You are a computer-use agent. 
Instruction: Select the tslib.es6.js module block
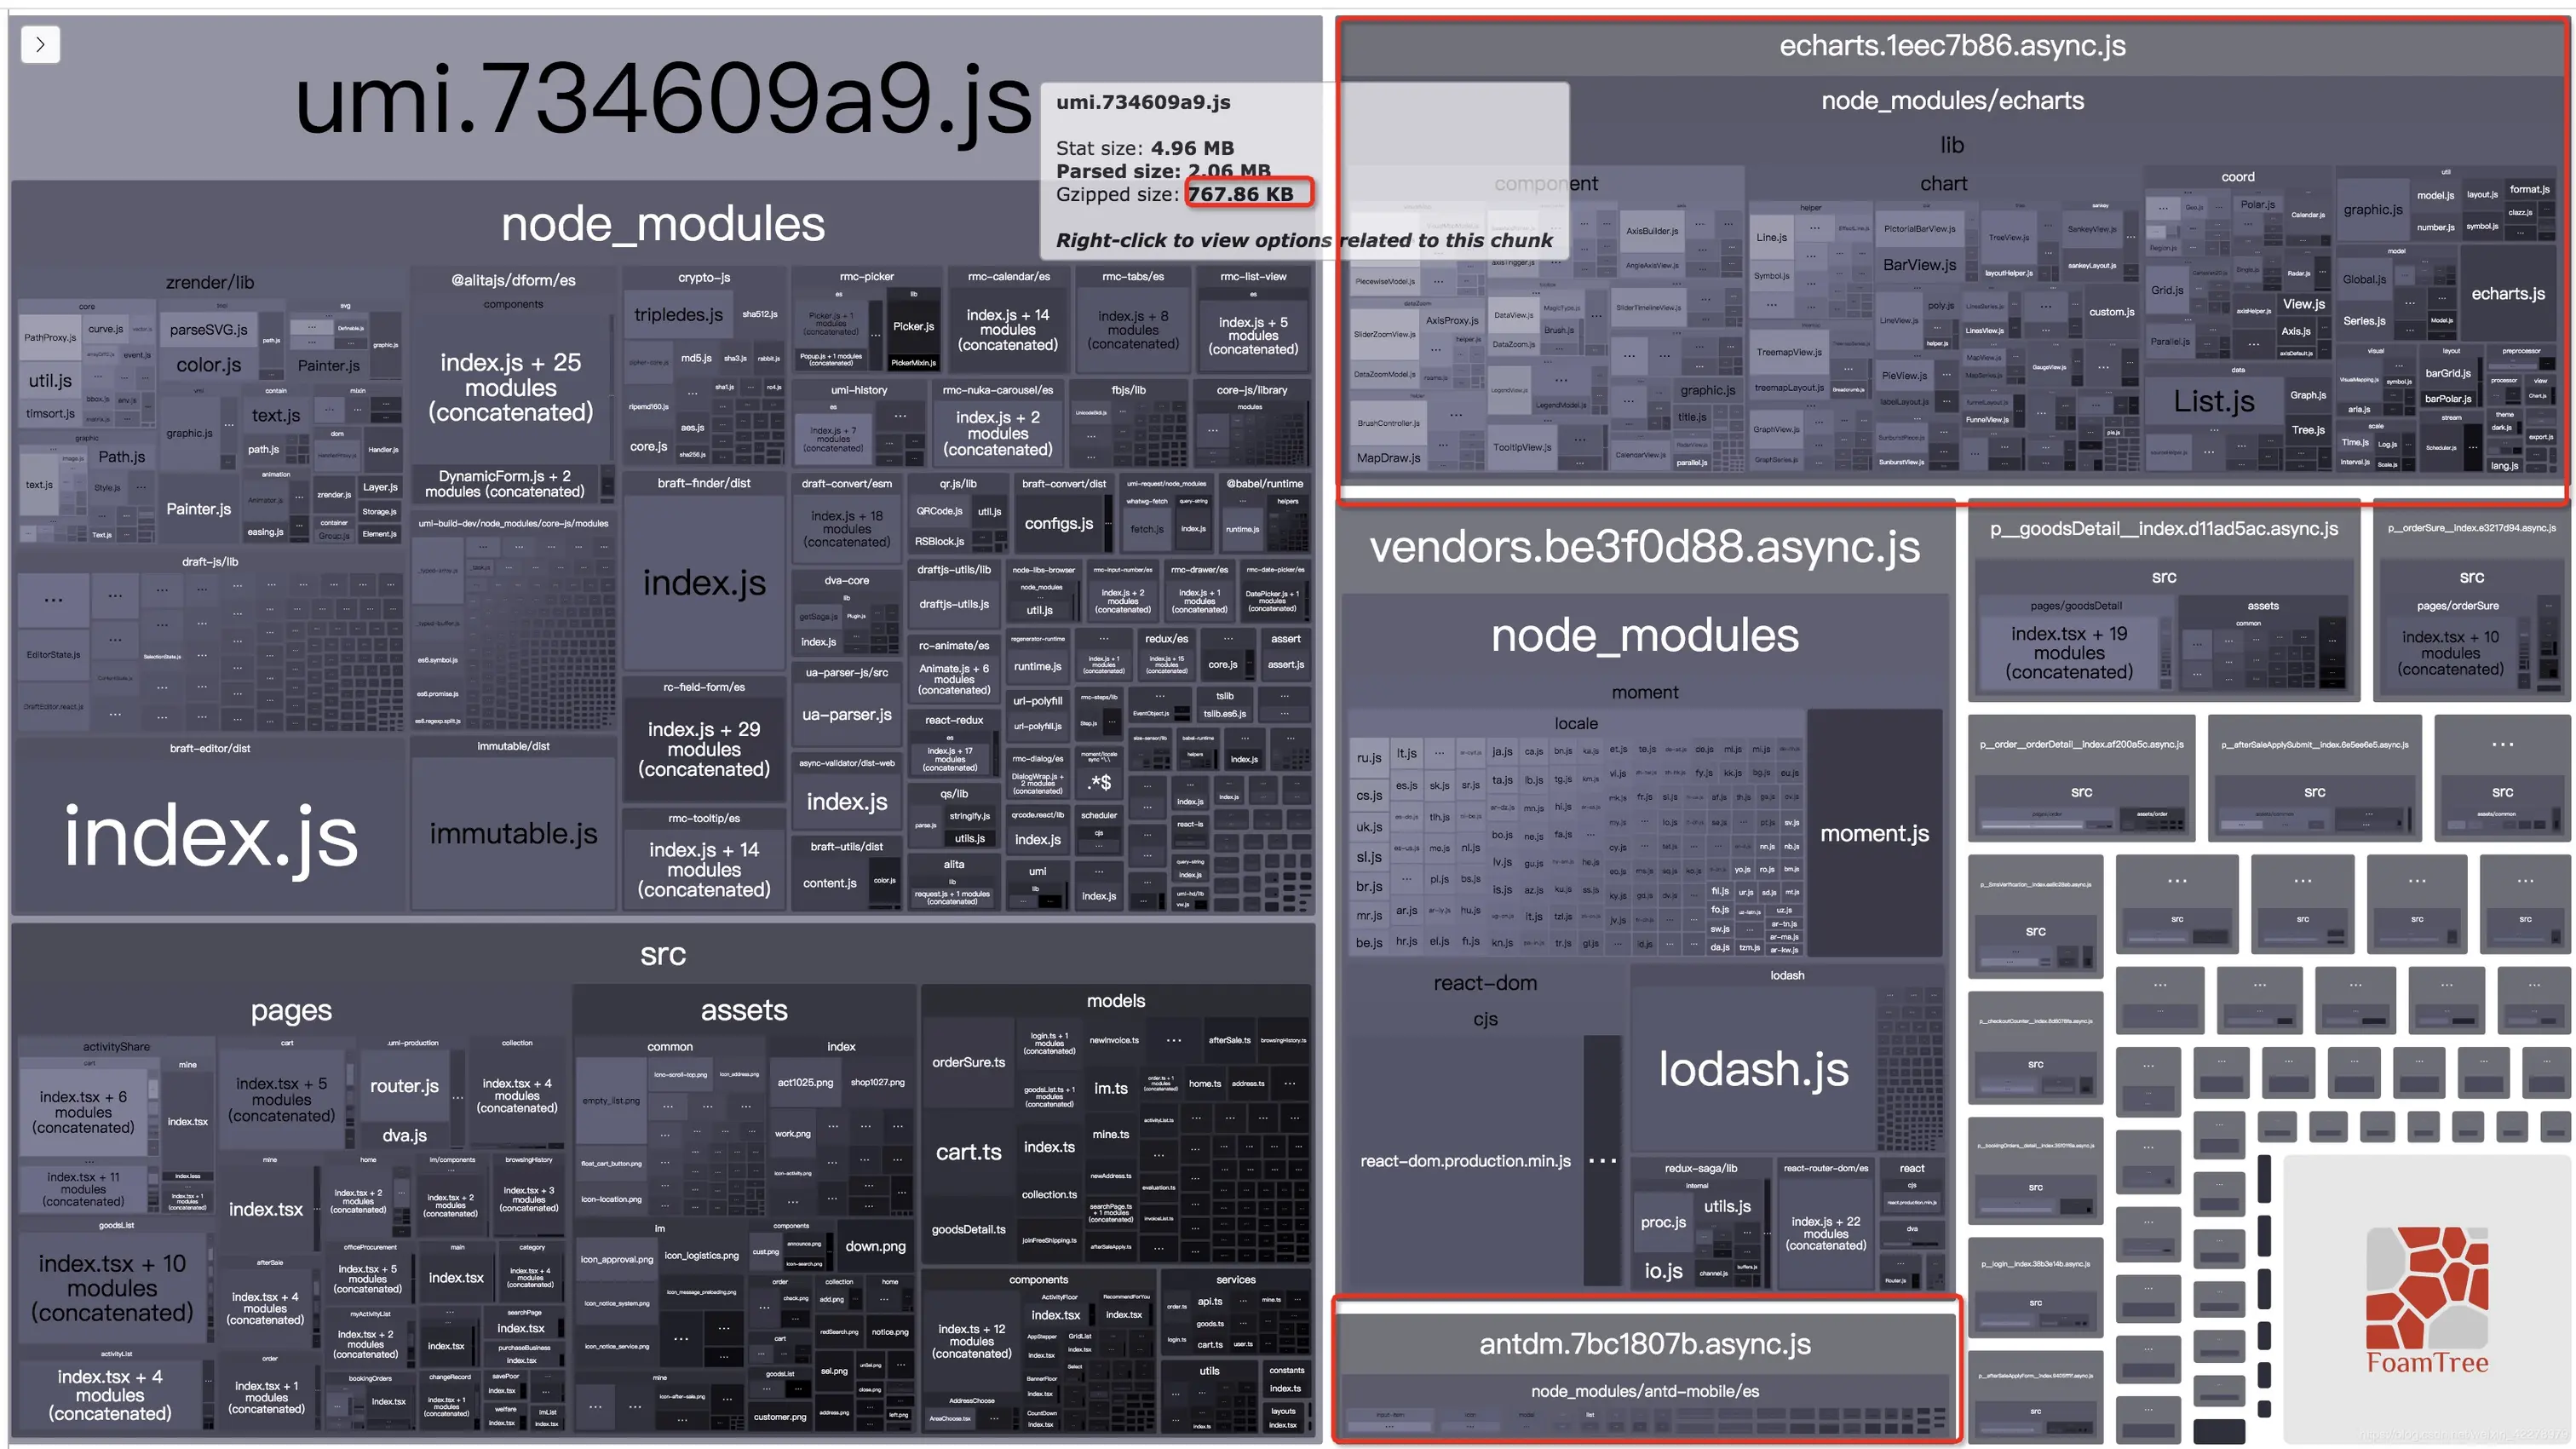(x=1224, y=713)
